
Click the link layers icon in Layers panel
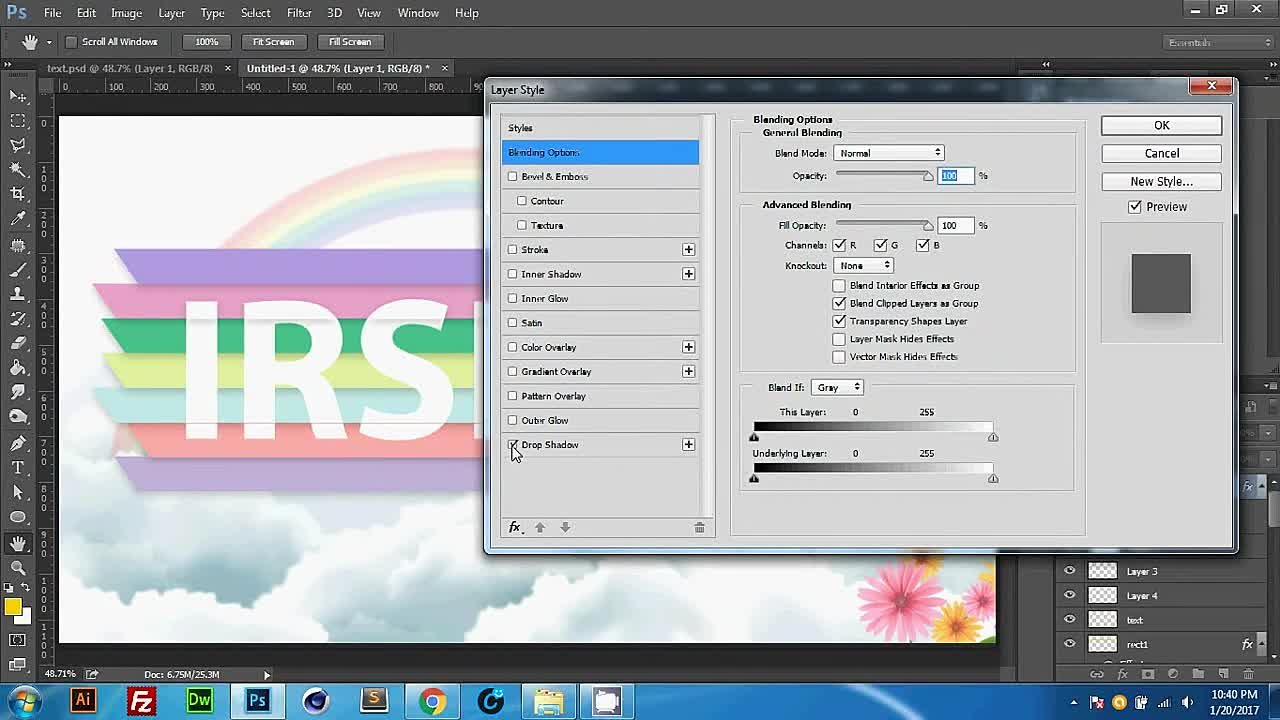point(1097,675)
